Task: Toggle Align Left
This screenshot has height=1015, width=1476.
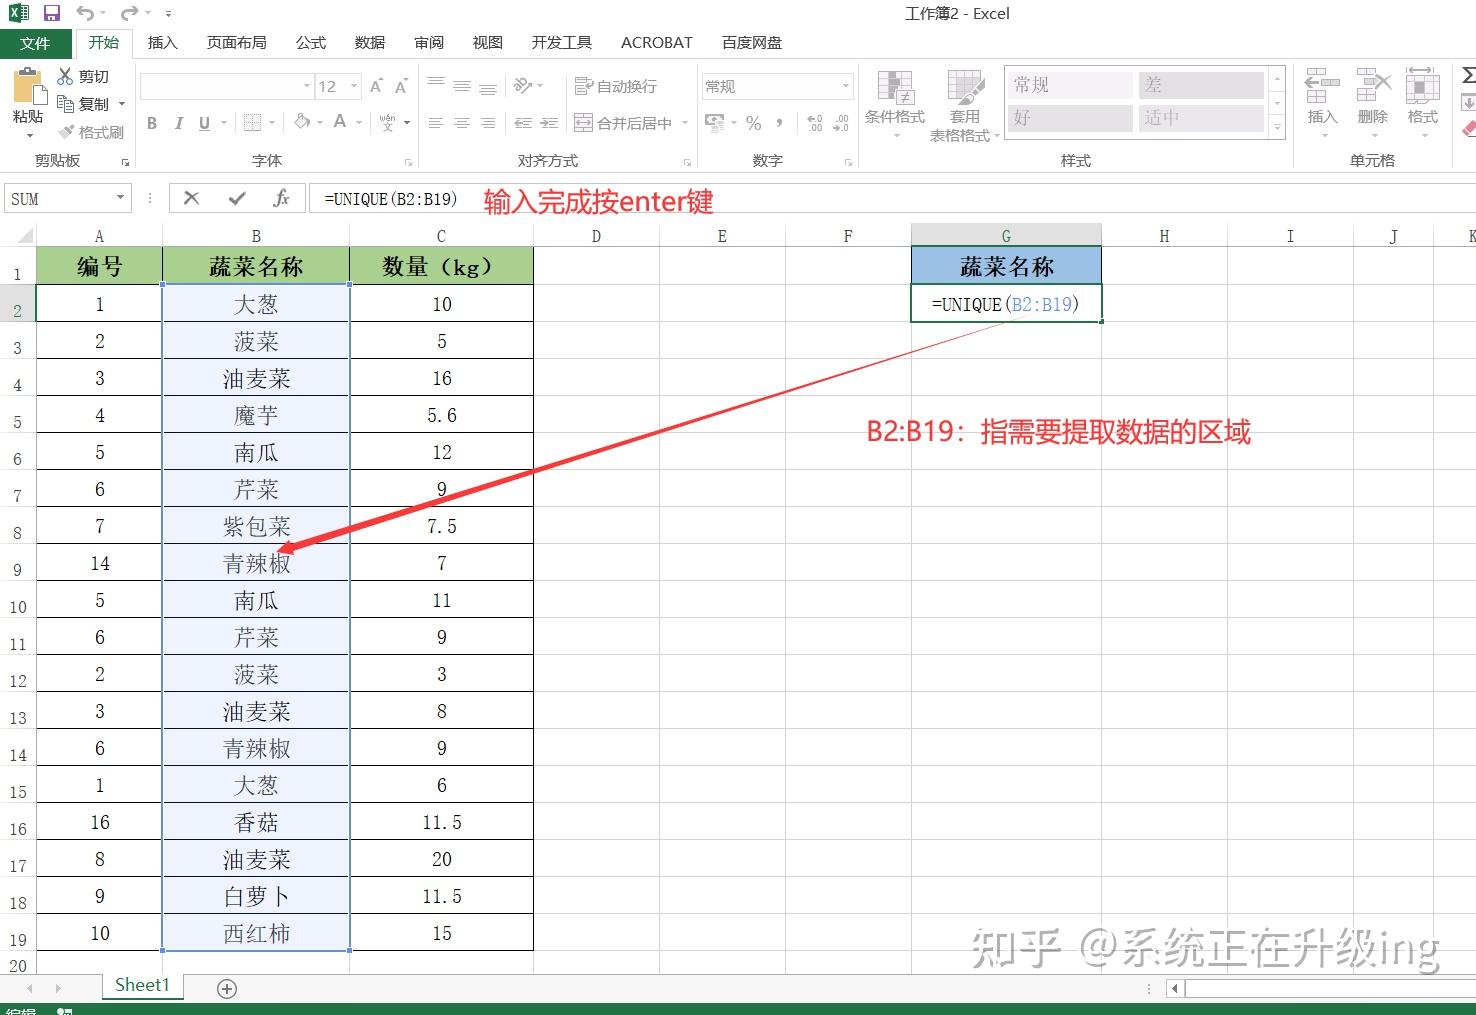Action: pos(436,123)
